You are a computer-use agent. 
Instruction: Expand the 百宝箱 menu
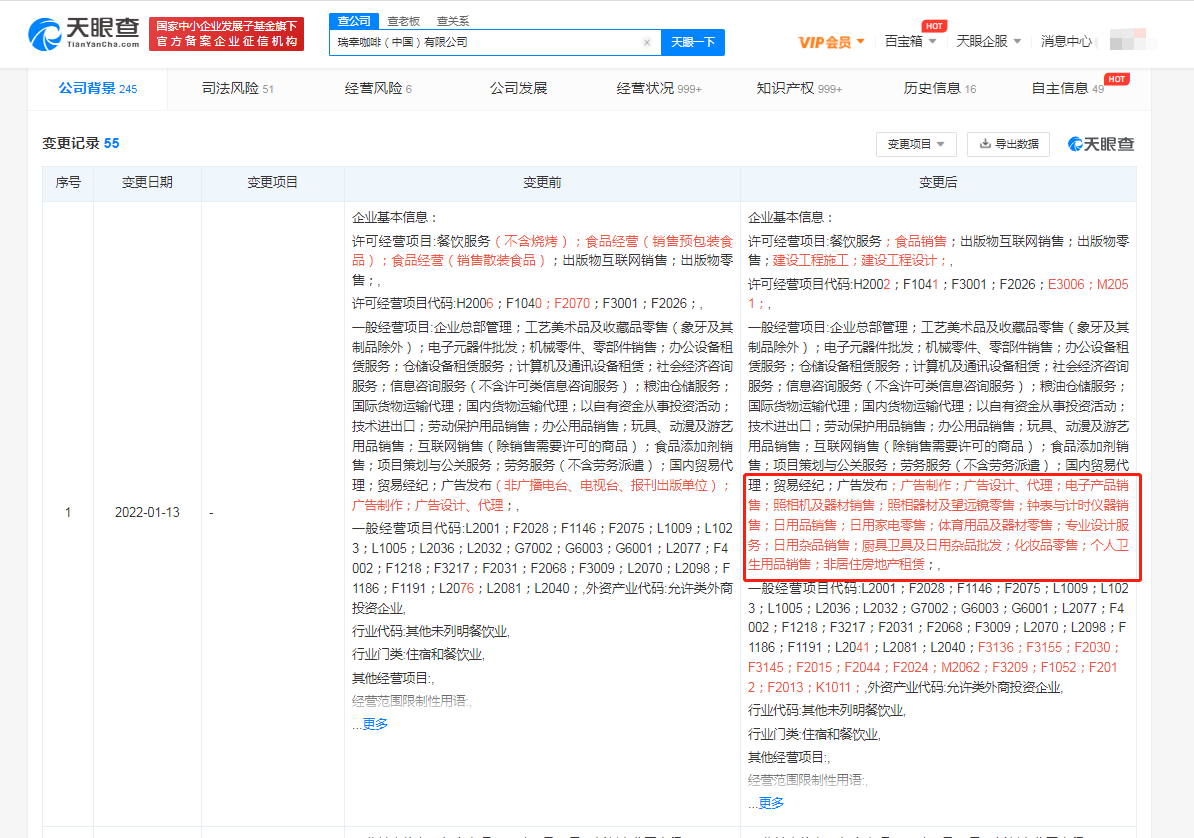(x=910, y=41)
